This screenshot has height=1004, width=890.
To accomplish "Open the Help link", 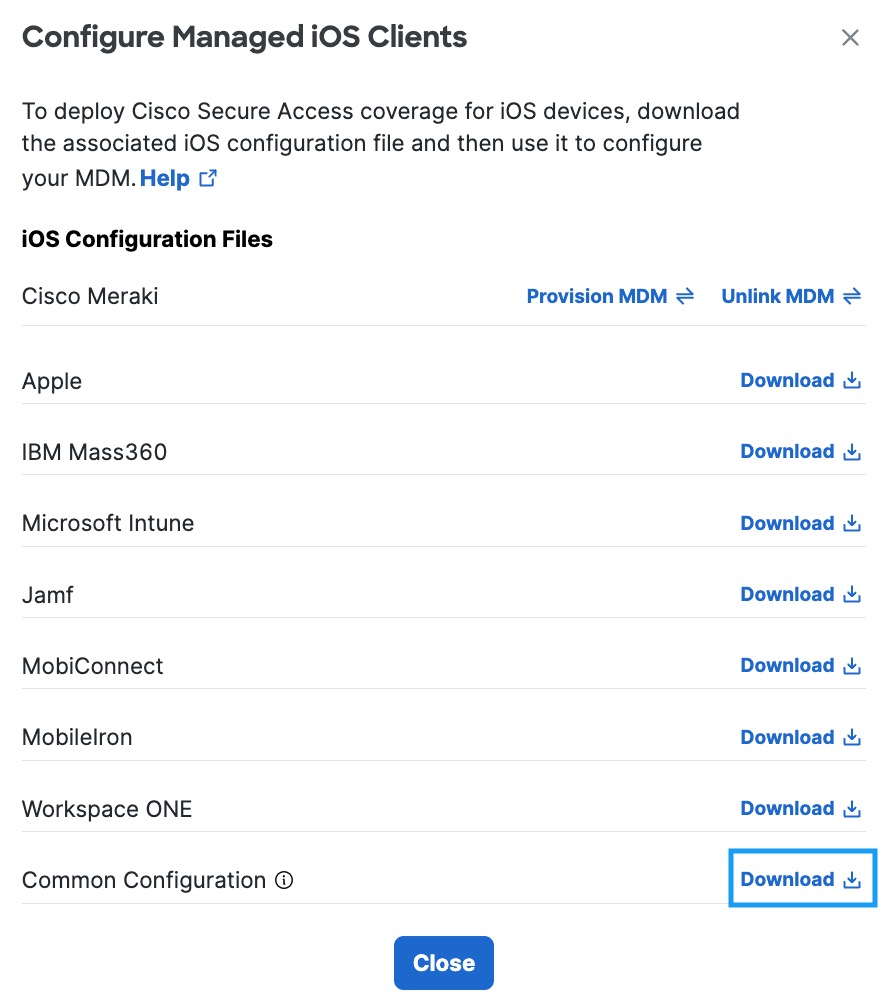I will pos(165,178).
